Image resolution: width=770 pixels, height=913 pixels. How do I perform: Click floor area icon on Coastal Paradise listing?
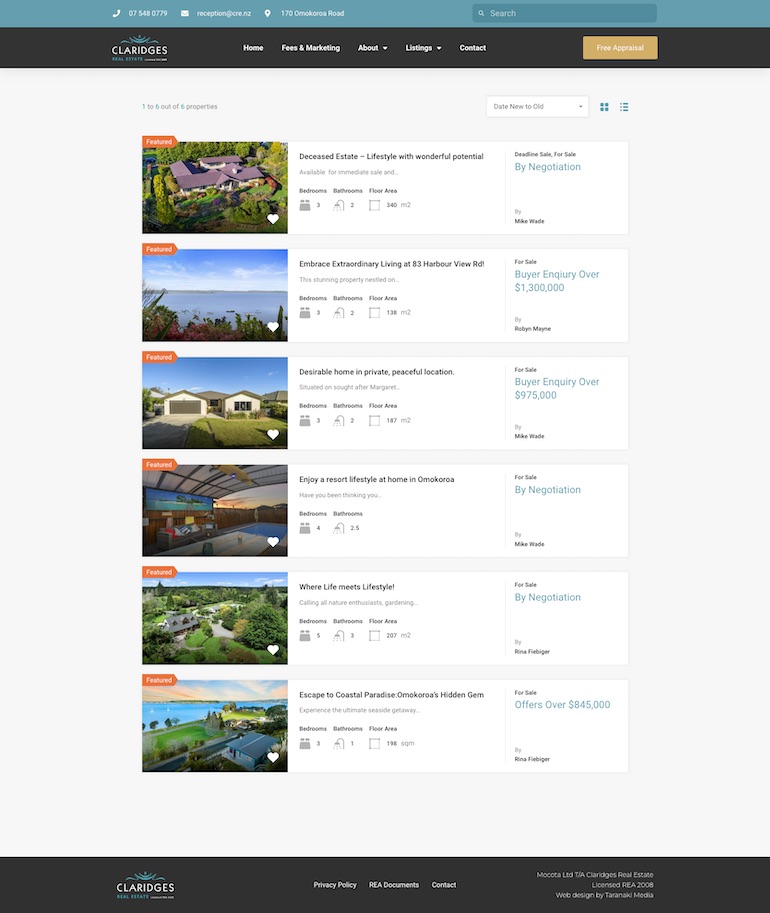tap(375, 744)
